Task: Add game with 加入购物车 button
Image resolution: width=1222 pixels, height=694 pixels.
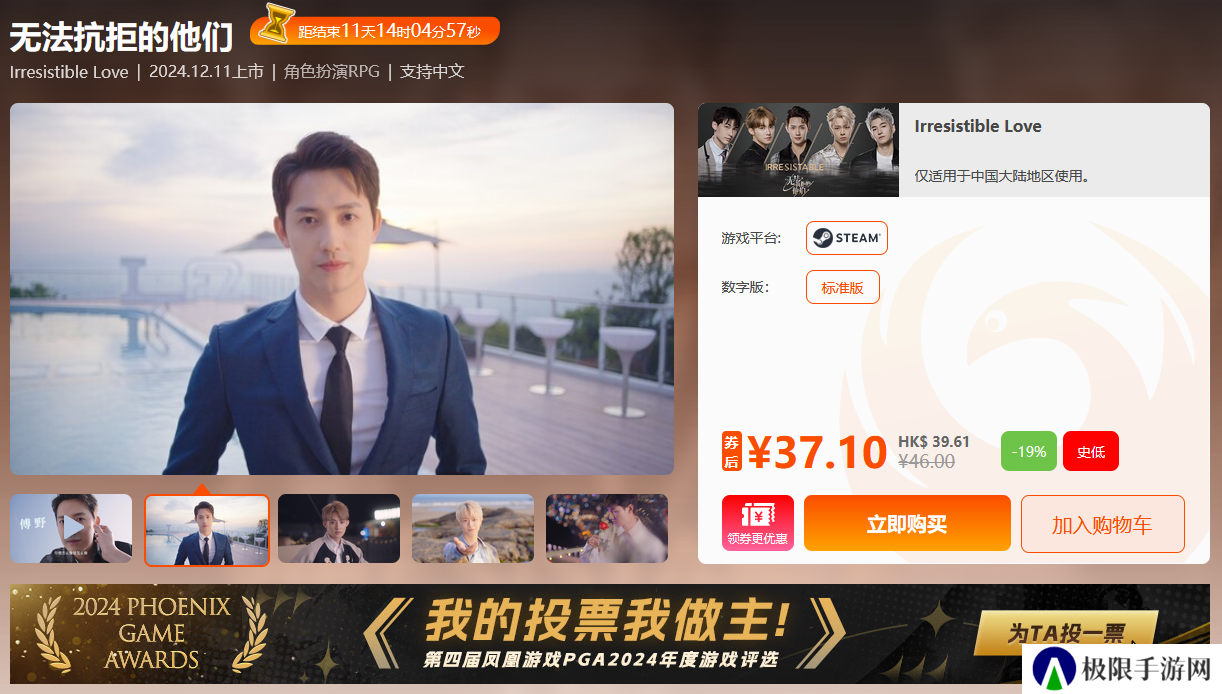Action: point(1102,523)
